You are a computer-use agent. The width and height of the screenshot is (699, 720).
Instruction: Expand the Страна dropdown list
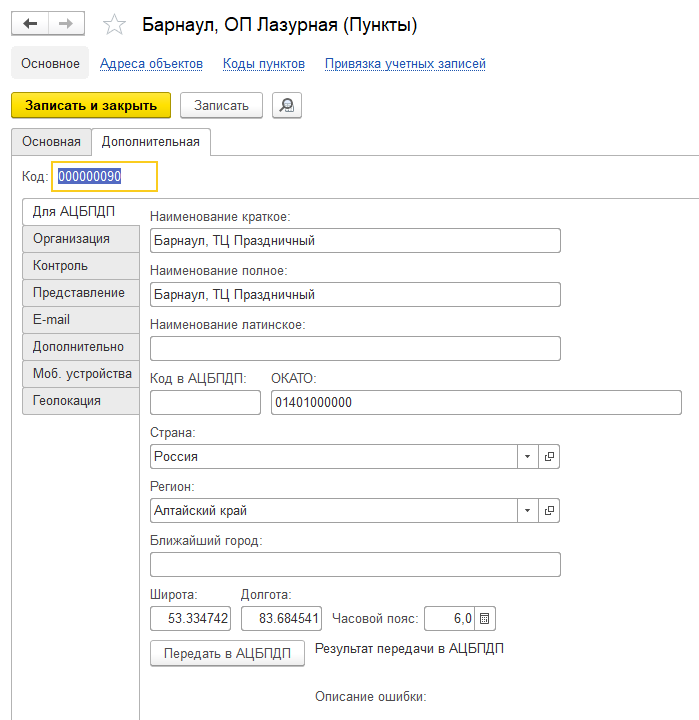click(527, 456)
